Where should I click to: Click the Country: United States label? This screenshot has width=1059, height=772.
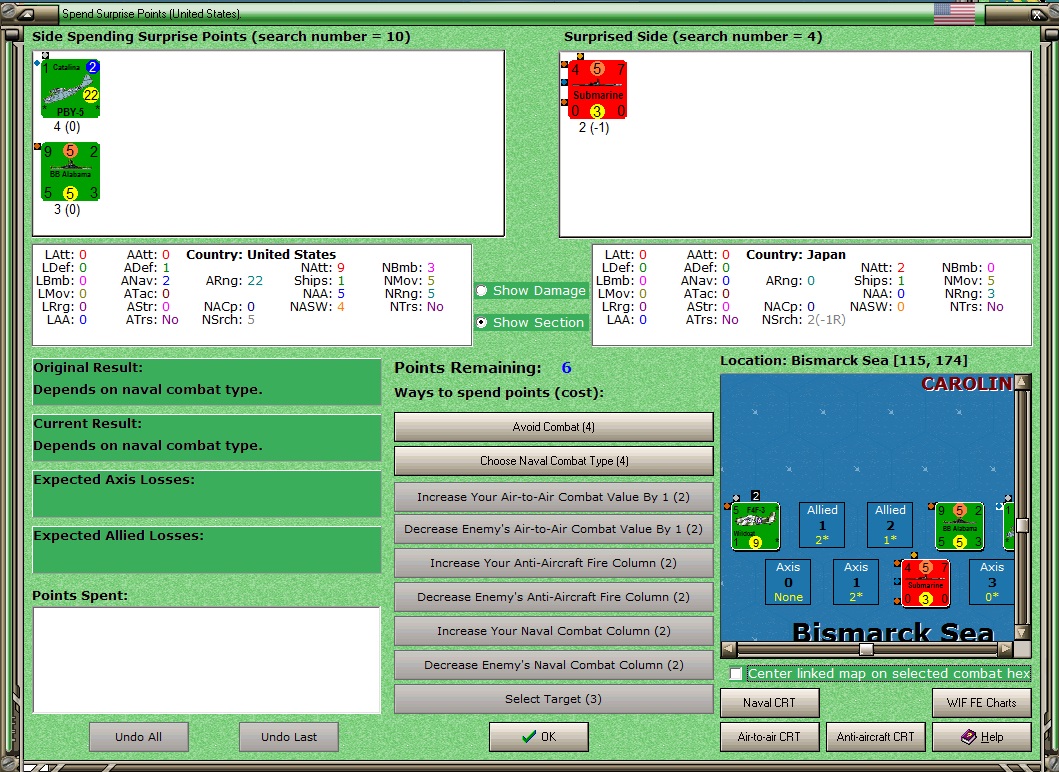261,255
